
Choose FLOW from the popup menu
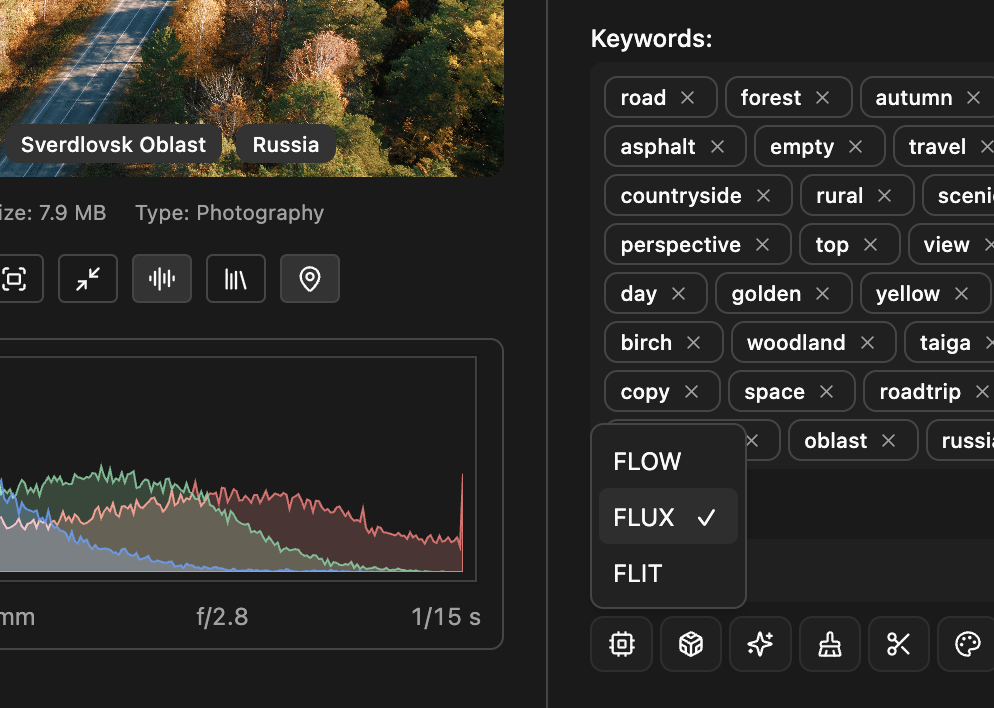[668, 461]
